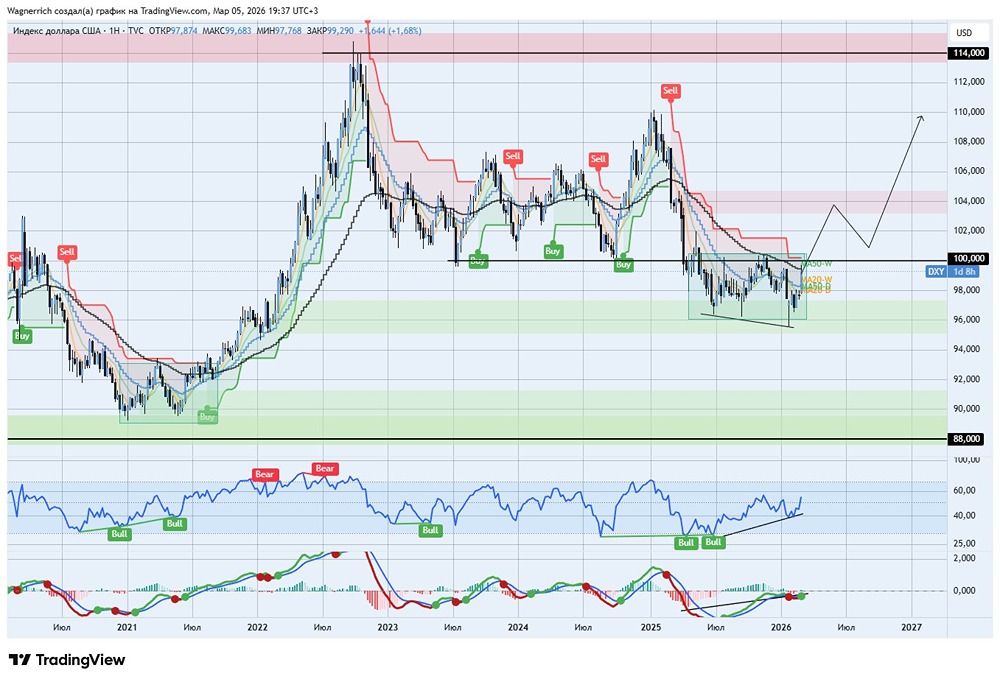
Task: Select the Sell marker above the mid-2023 top
Action: click(512, 157)
